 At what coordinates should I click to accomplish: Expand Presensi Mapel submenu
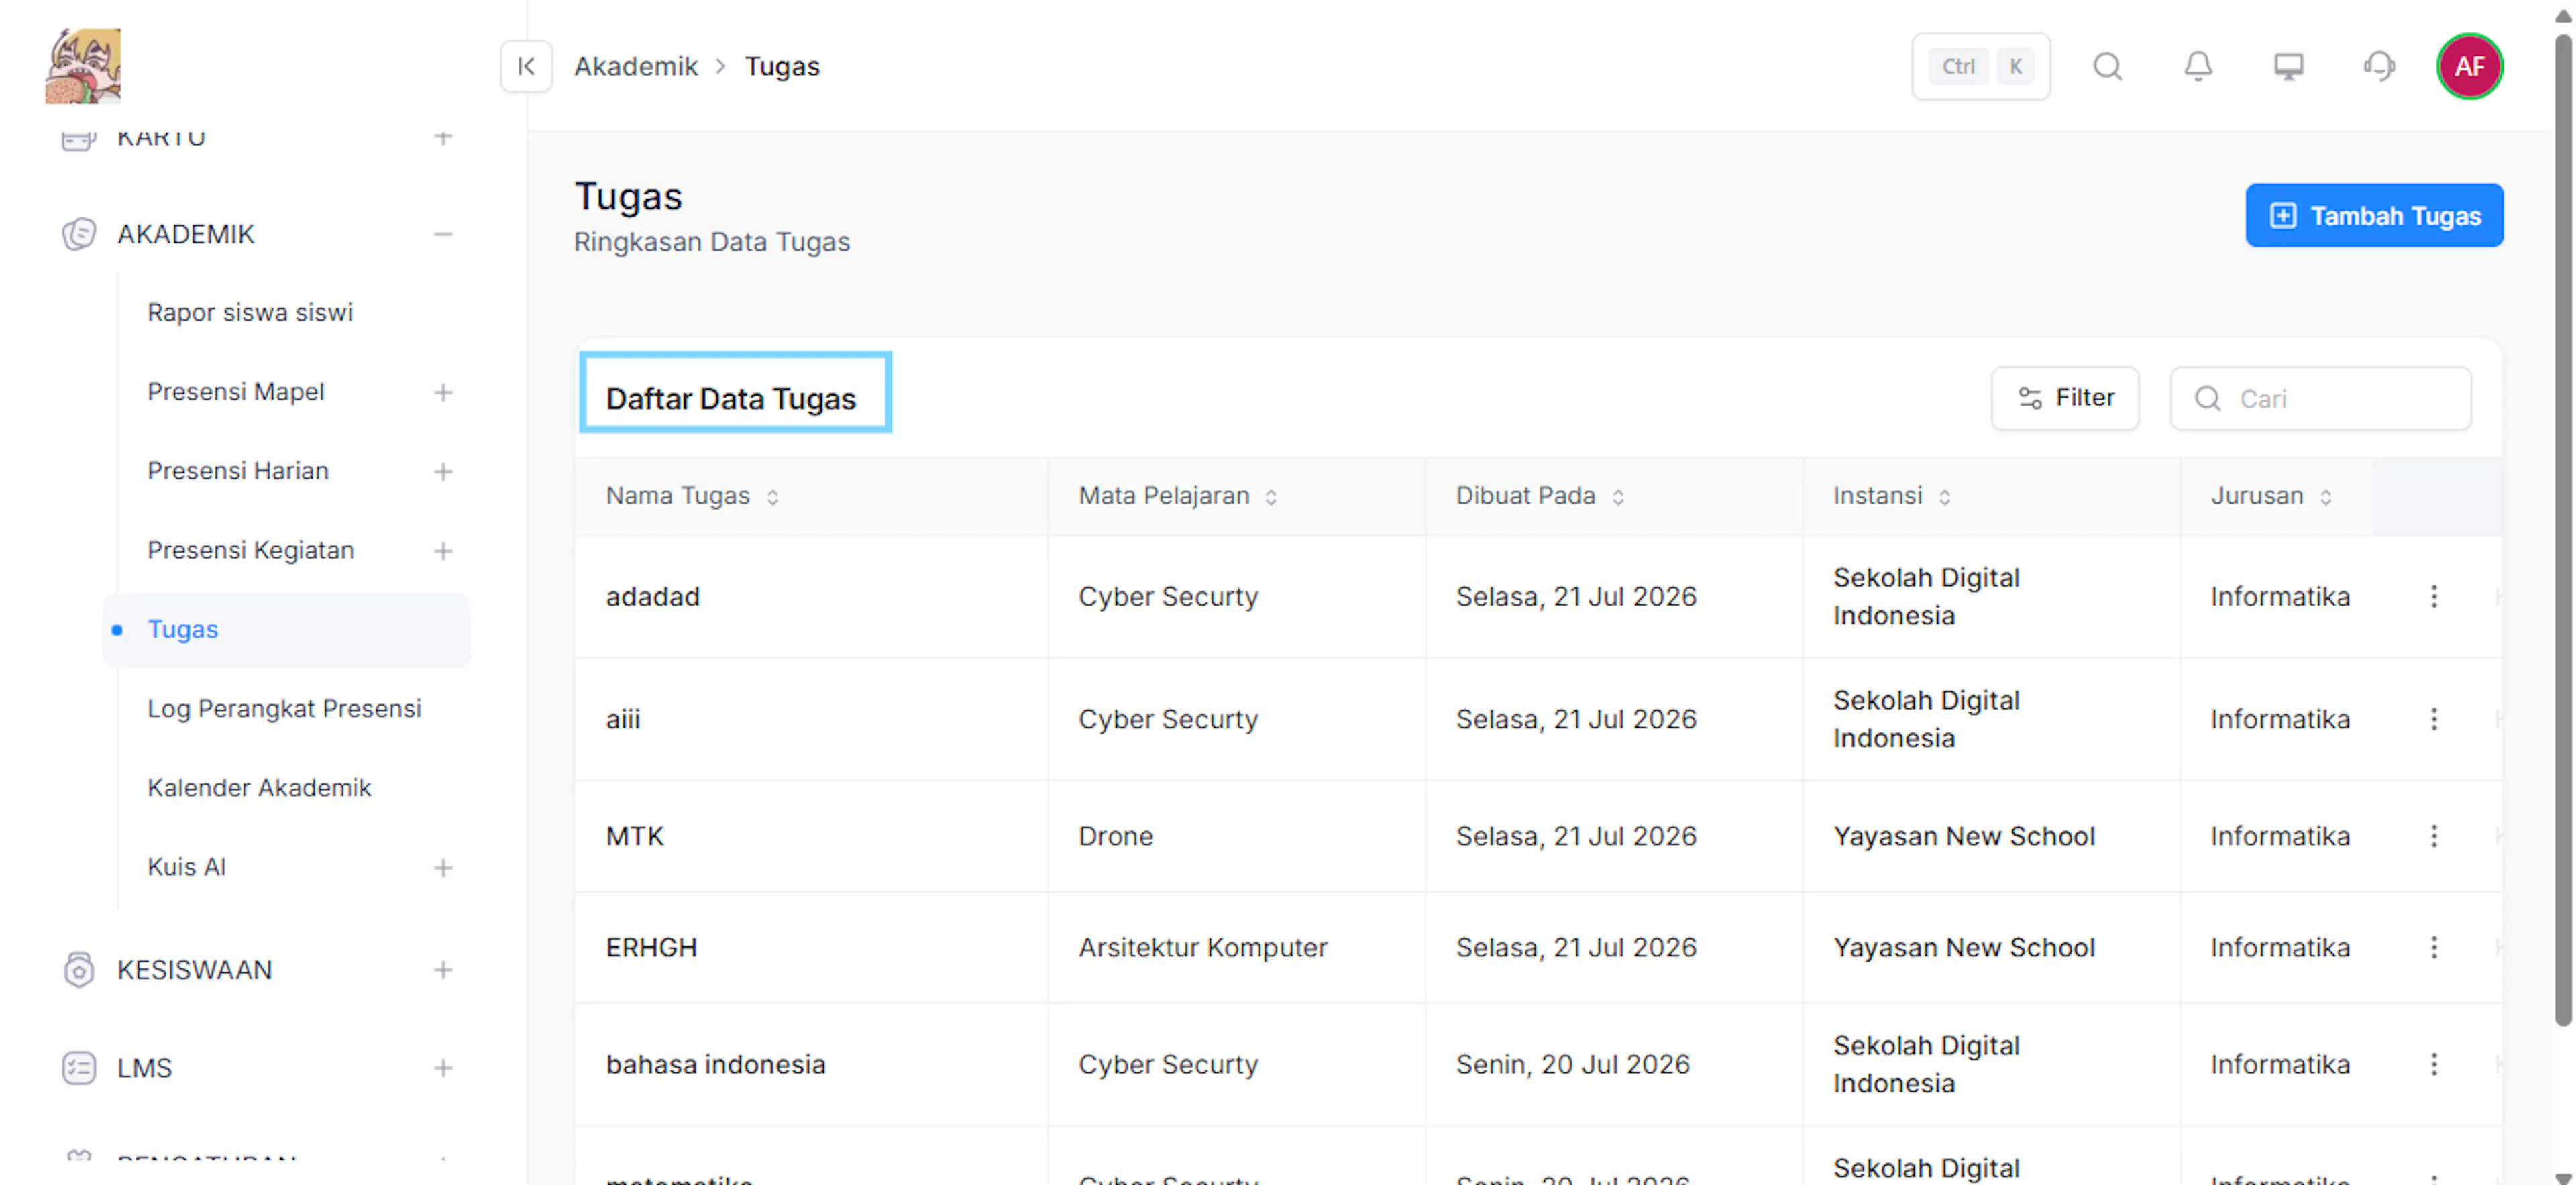click(443, 392)
